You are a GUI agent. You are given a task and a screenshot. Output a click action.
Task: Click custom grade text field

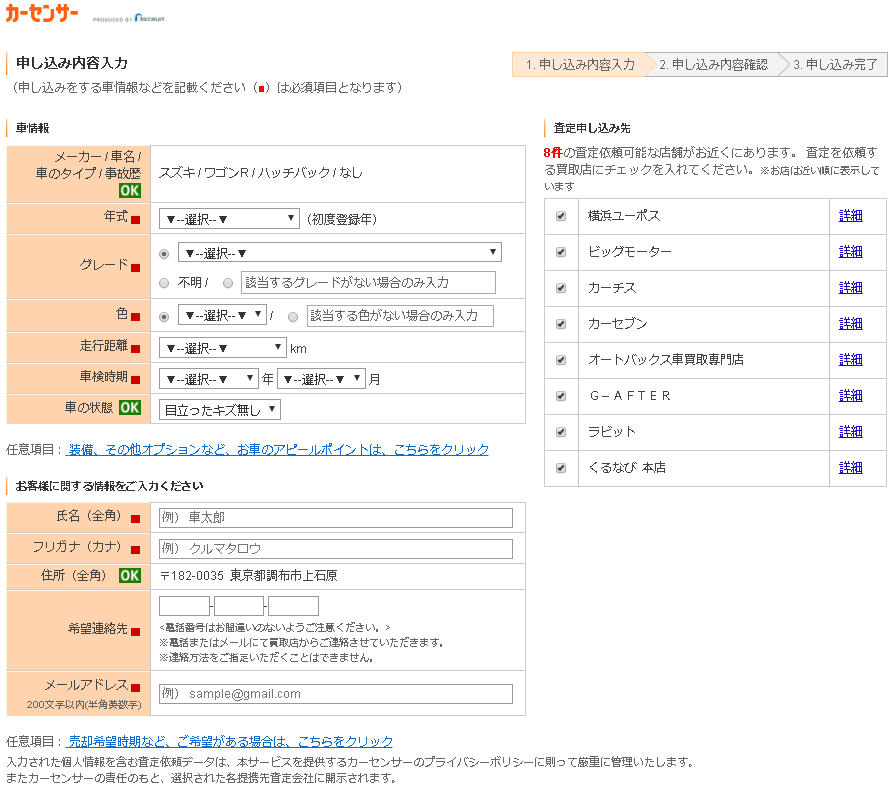click(x=368, y=282)
